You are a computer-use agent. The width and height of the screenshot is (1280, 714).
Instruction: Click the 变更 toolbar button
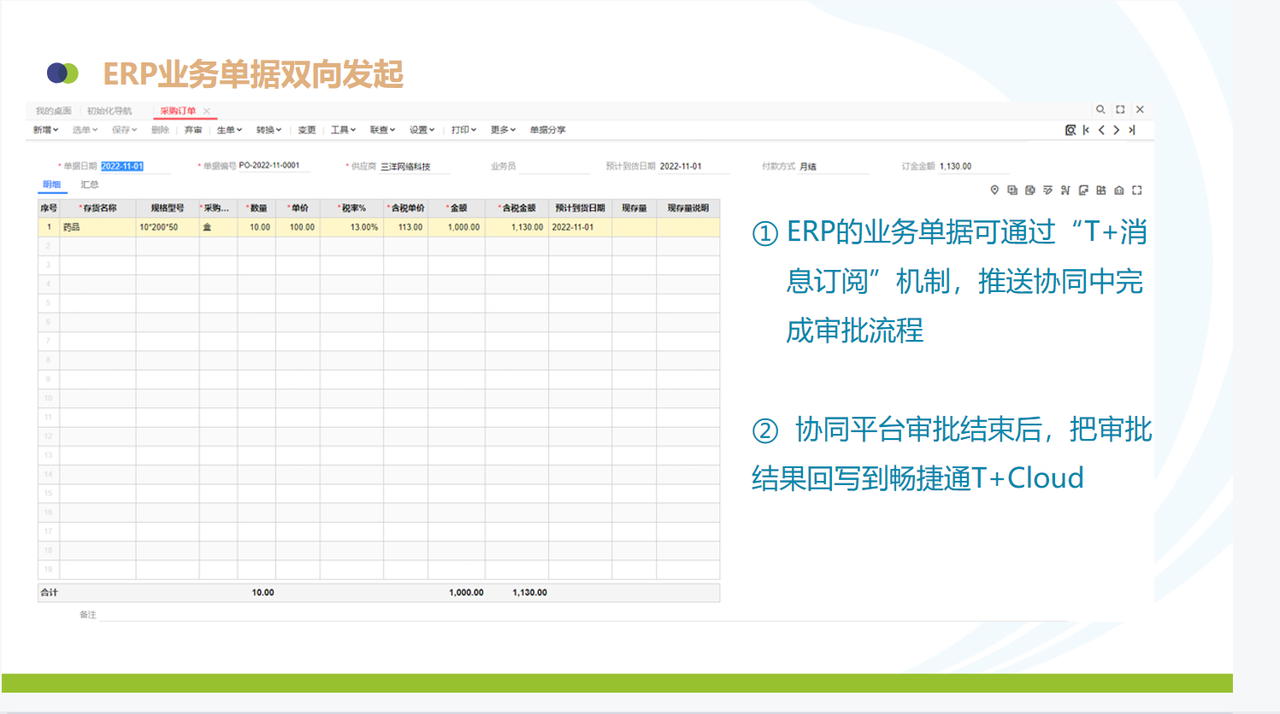tap(307, 130)
